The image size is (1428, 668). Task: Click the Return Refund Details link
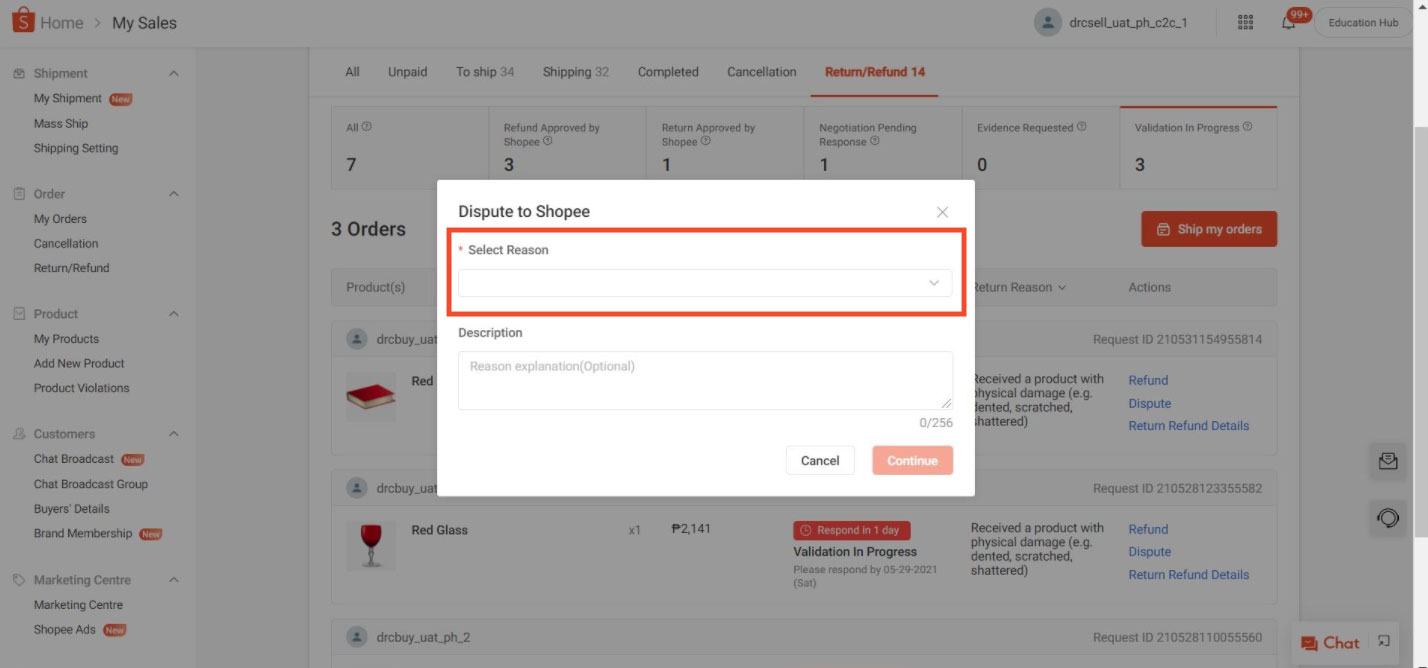[x=1188, y=425]
